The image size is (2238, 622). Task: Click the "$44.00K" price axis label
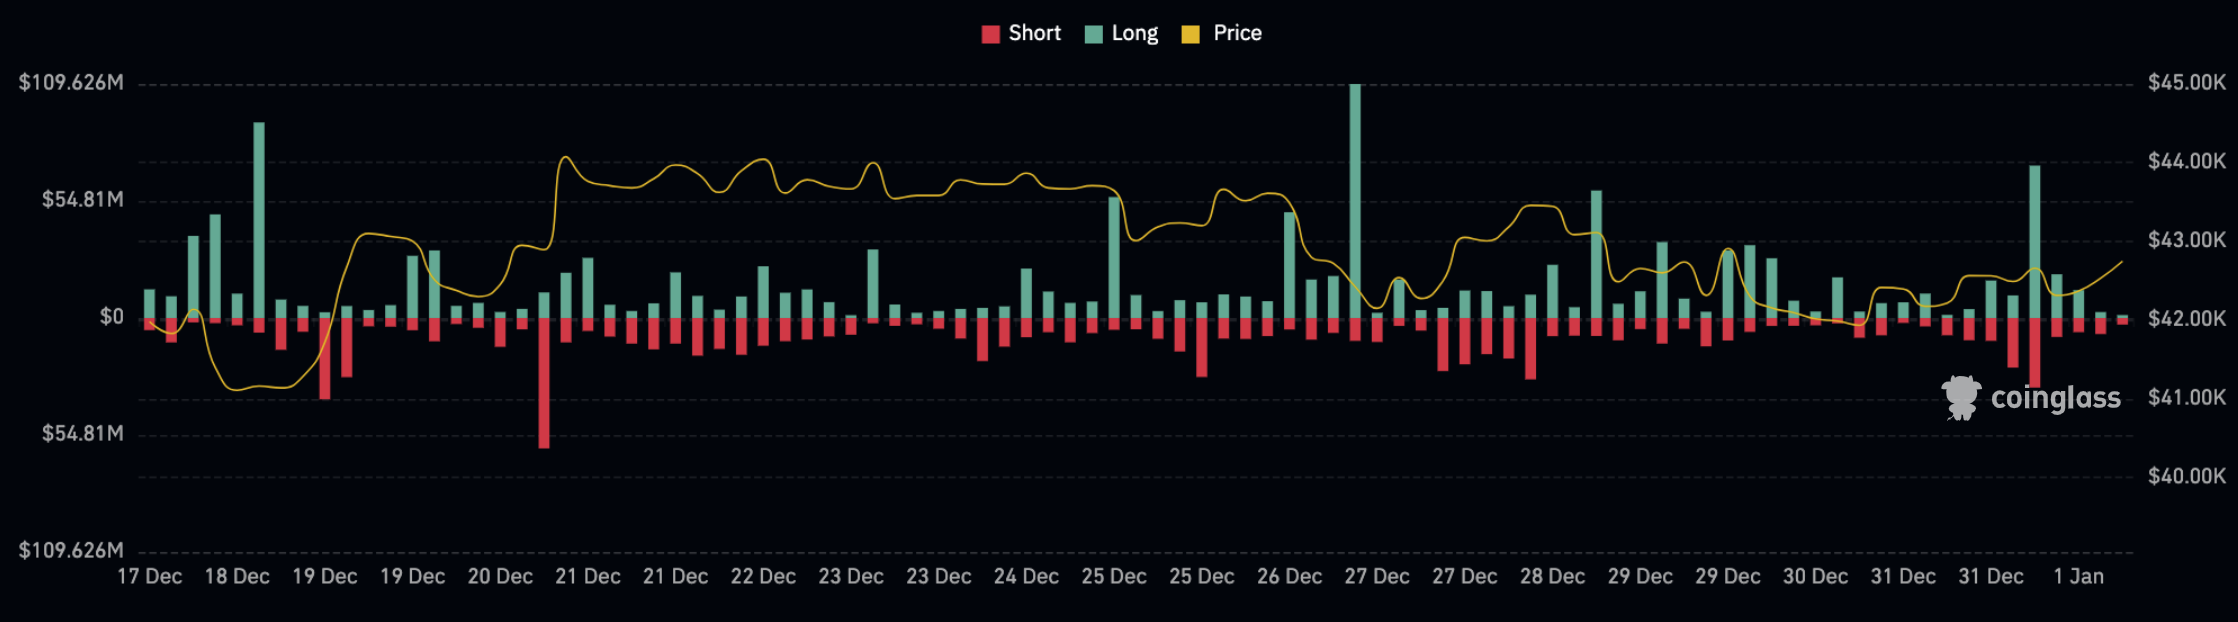tap(2187, 161)
